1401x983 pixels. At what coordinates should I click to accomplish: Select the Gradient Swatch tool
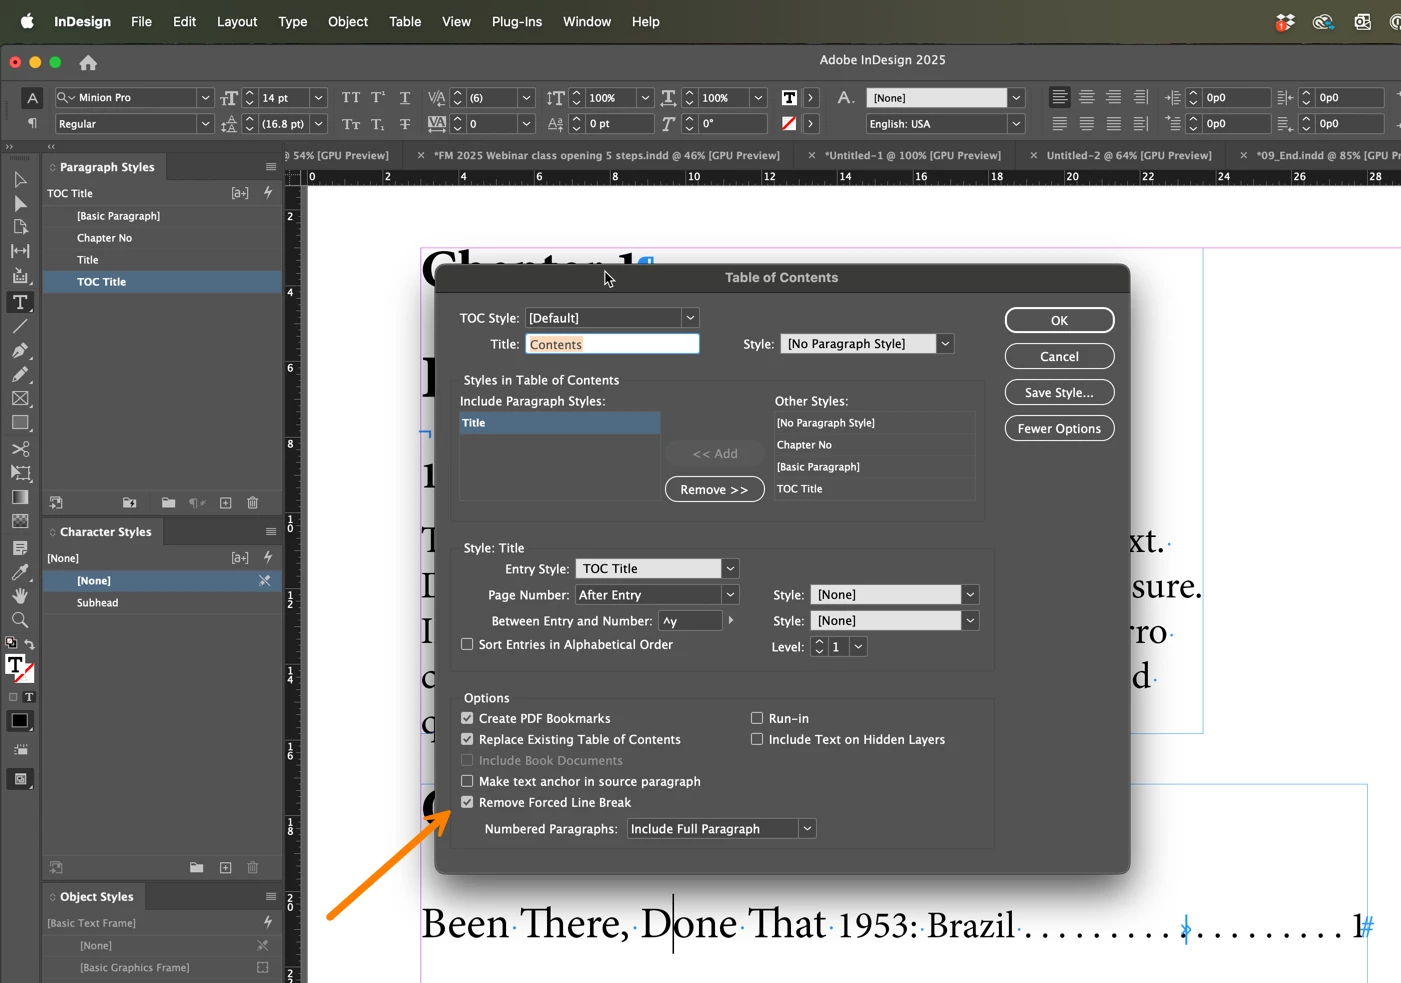click(x=20, y=497)
